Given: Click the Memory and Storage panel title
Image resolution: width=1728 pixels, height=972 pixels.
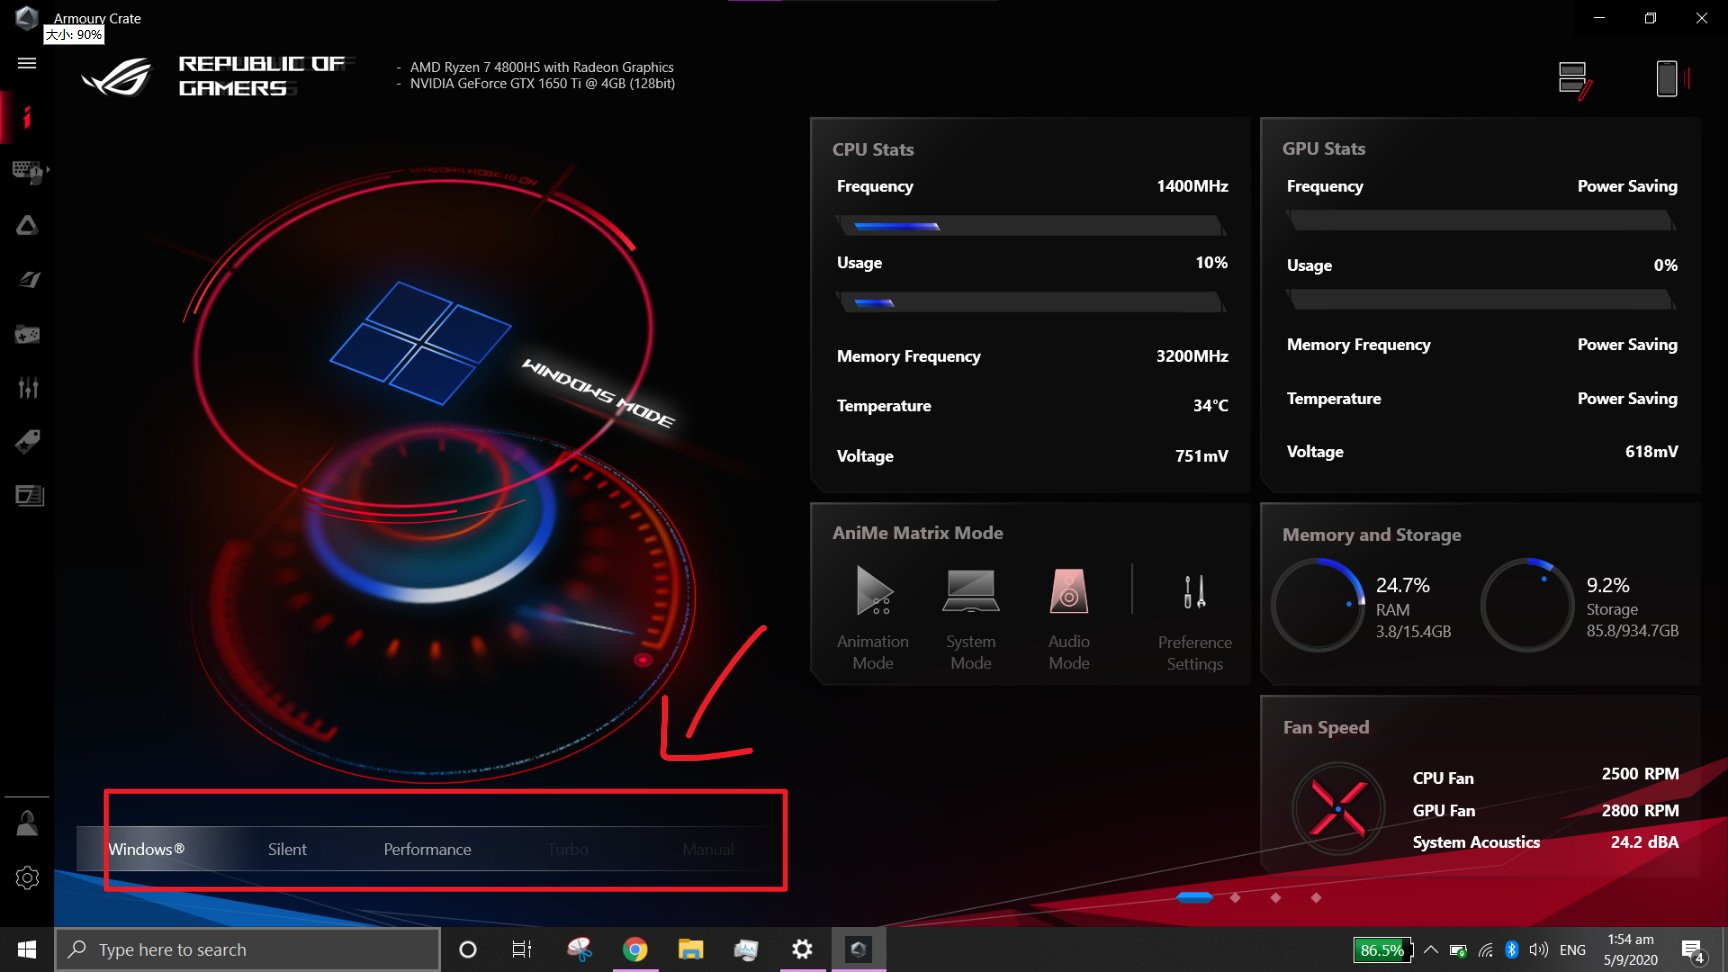Looking at the screenshot, I should tap(1372, 535).
